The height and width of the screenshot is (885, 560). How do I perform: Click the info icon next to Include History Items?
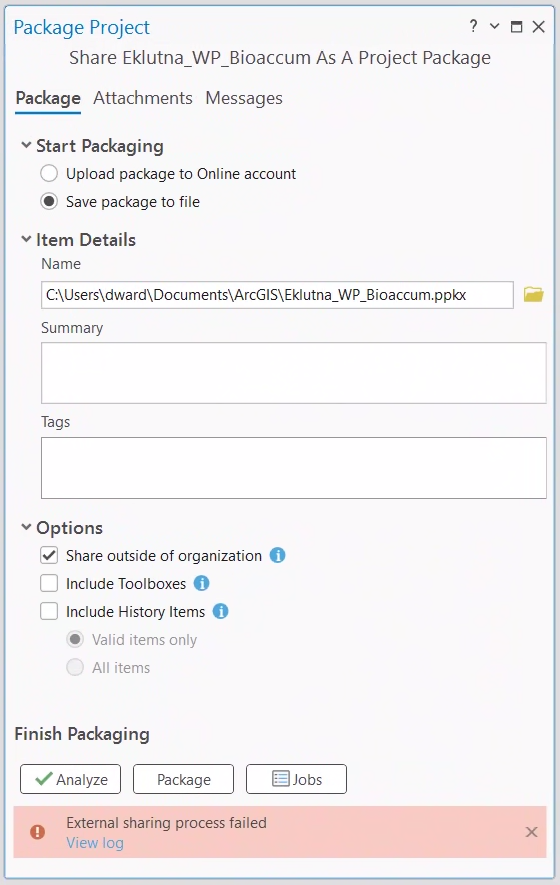(220, 611)
